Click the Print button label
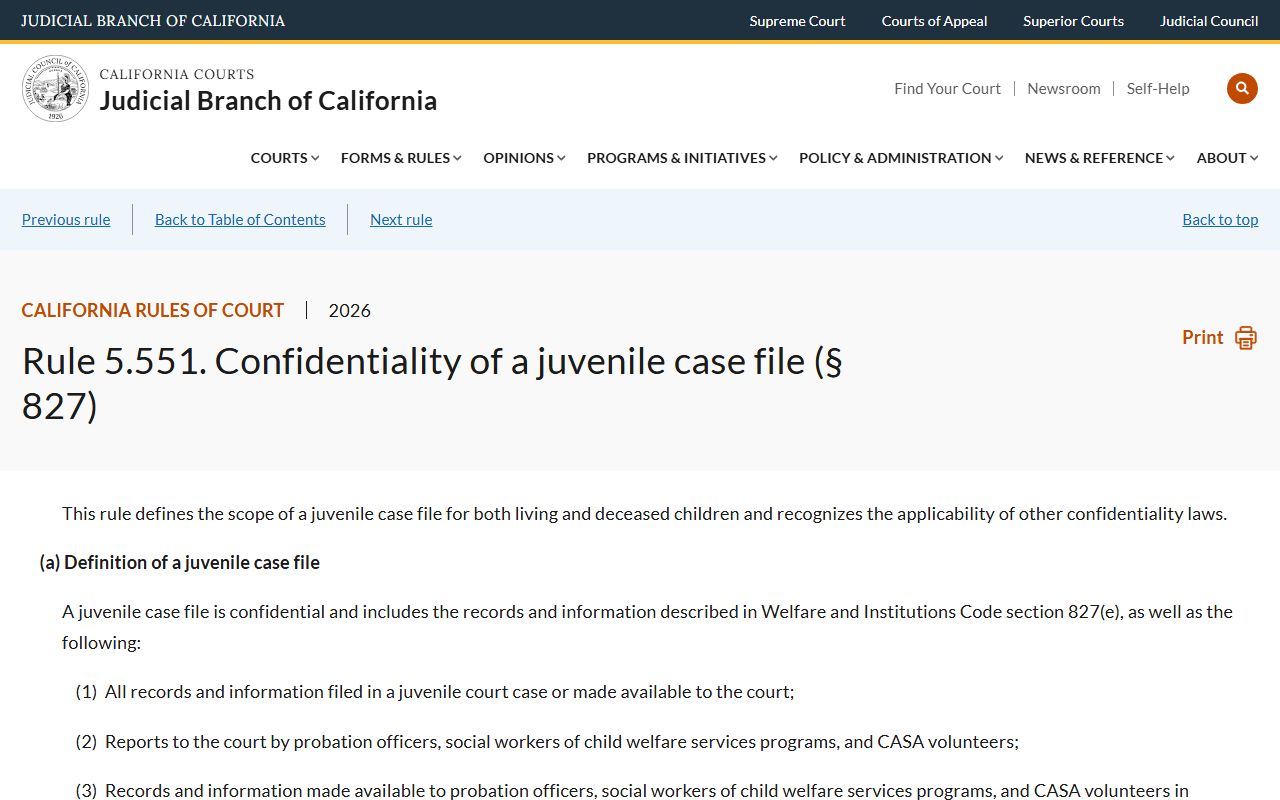The width and height of the screenshot is (1280, 800). 1202,338
